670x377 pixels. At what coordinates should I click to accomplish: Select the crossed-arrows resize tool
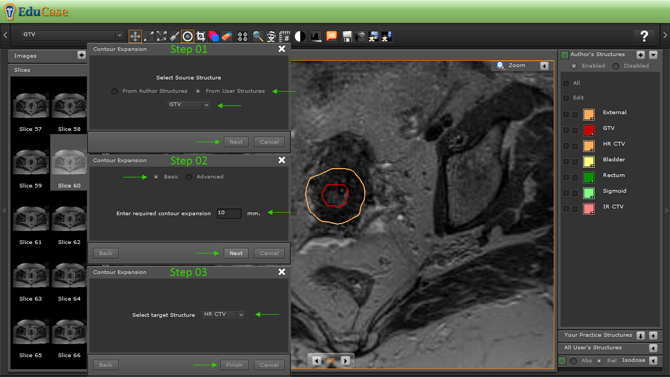162,36
